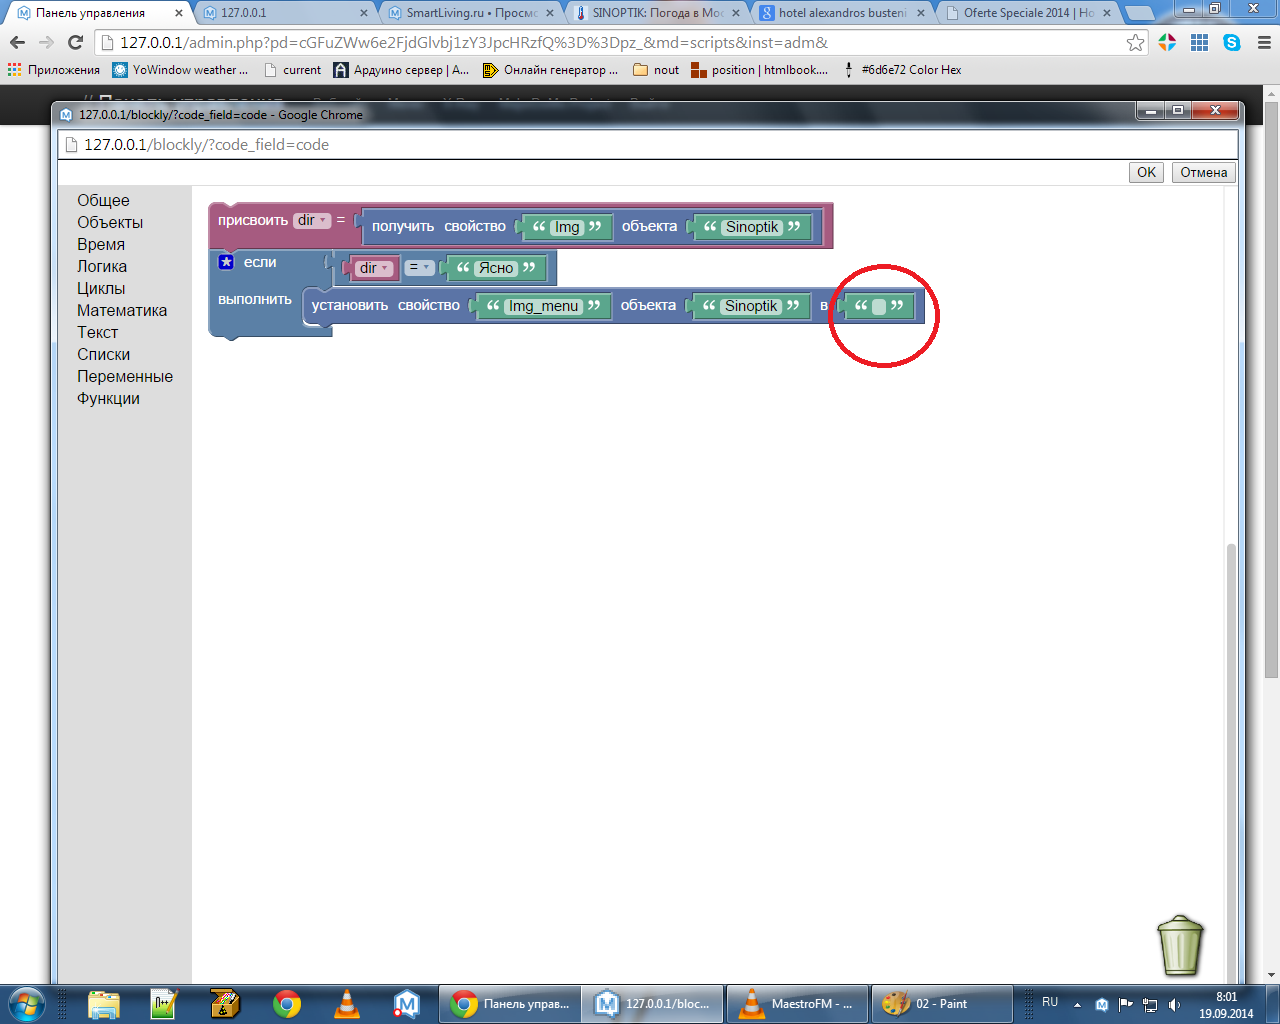Open Windows Explorer from the taskbar

coord(104,1003)
